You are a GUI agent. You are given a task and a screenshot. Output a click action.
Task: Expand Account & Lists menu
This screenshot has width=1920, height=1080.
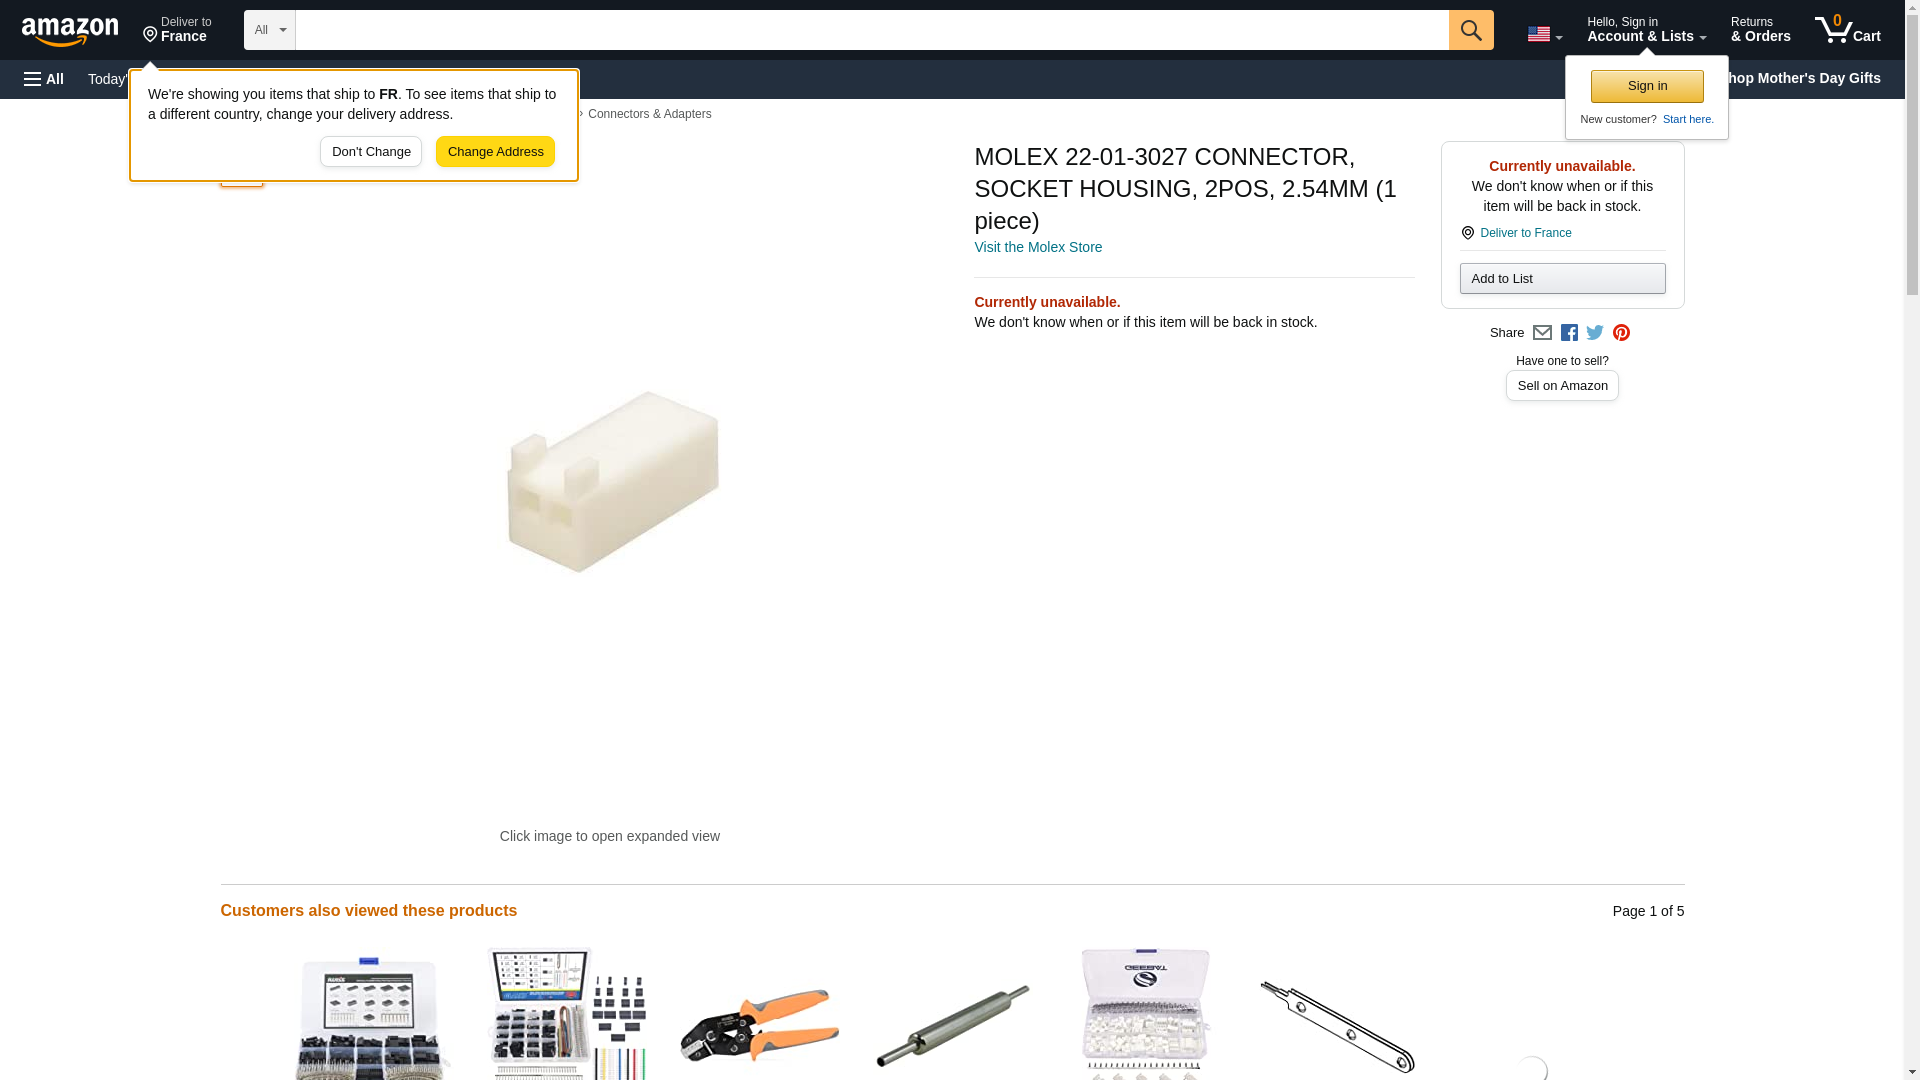[x=1646, y=29]
